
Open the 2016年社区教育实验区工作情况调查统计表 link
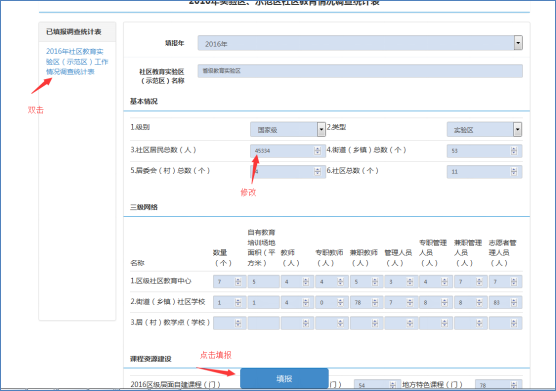click(77, 61)
